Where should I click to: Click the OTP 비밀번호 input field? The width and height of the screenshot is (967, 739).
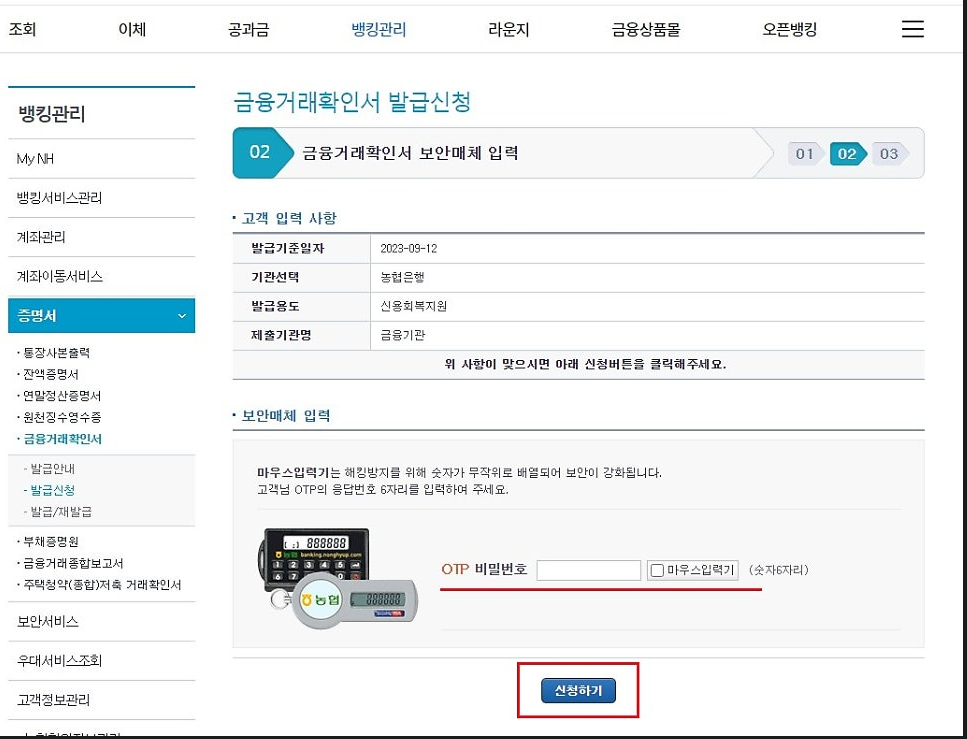tap(588, 570)
